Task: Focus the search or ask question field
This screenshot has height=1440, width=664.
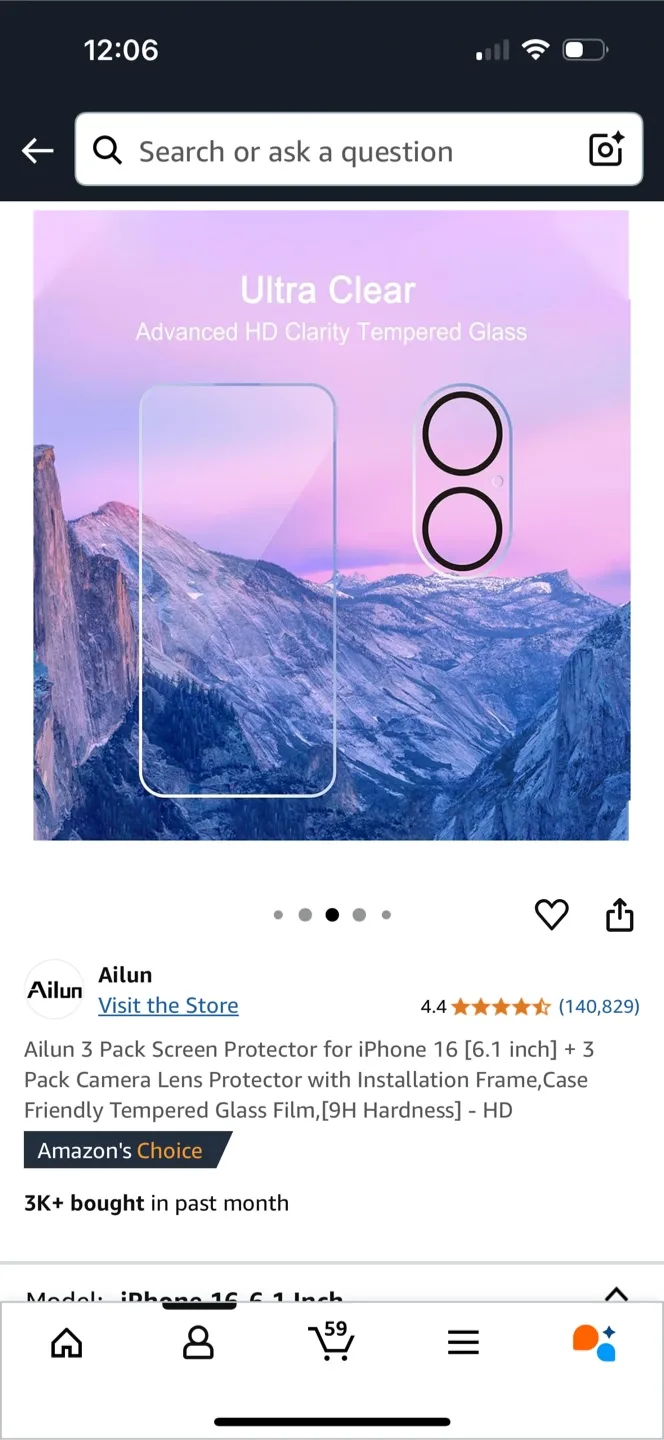Action: point(359,150)
